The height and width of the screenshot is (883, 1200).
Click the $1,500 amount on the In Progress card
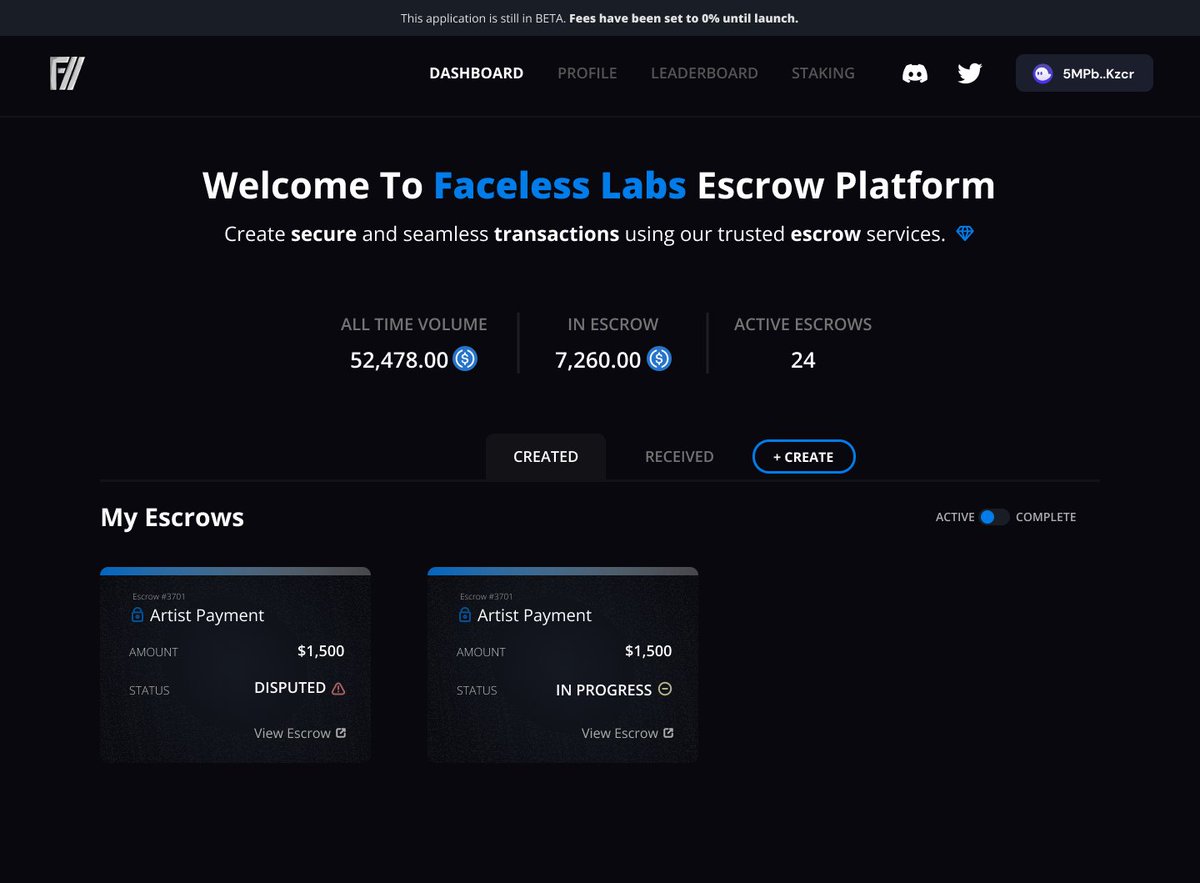648,651
